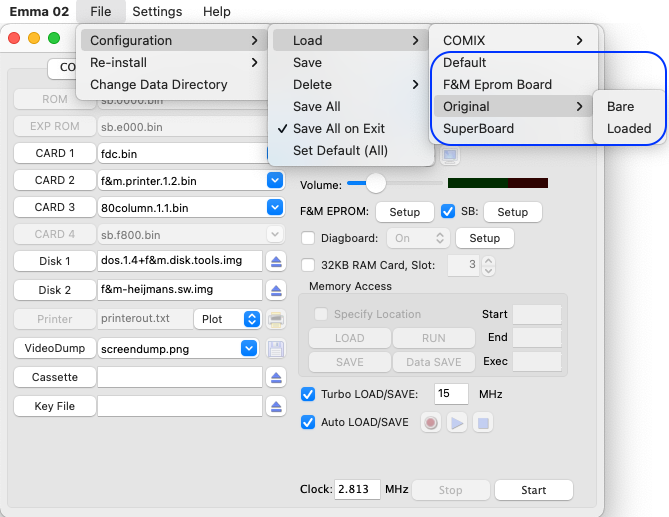Click the cassette play button

pos(457,423)
